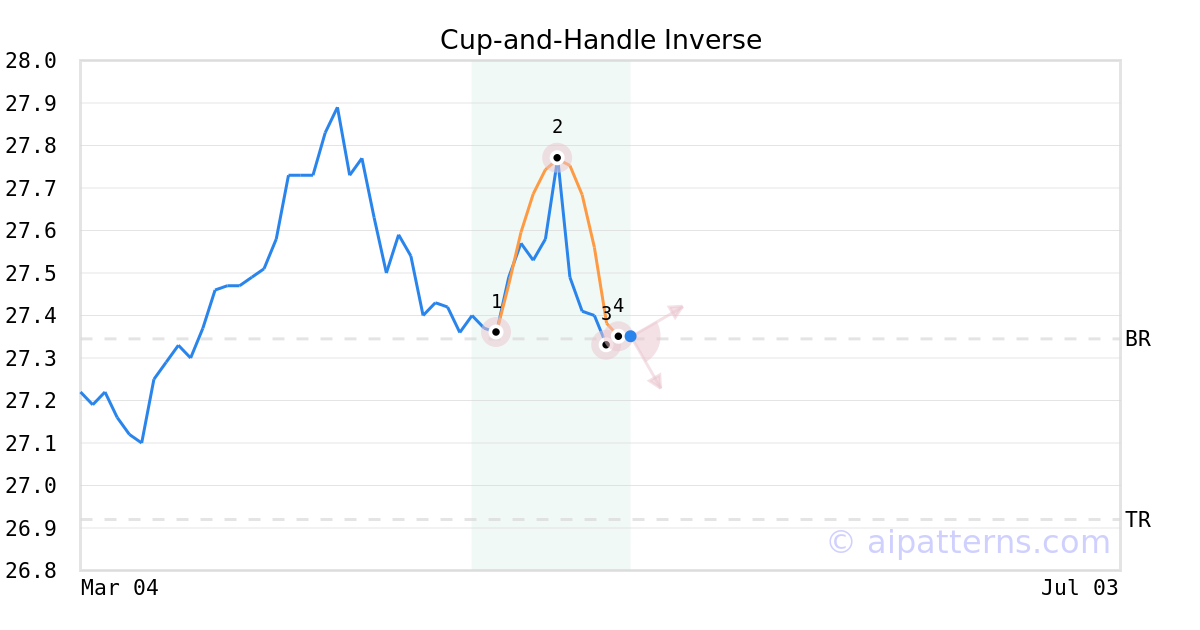Click the price line's lowest trough near 27.1

(141, 442)
